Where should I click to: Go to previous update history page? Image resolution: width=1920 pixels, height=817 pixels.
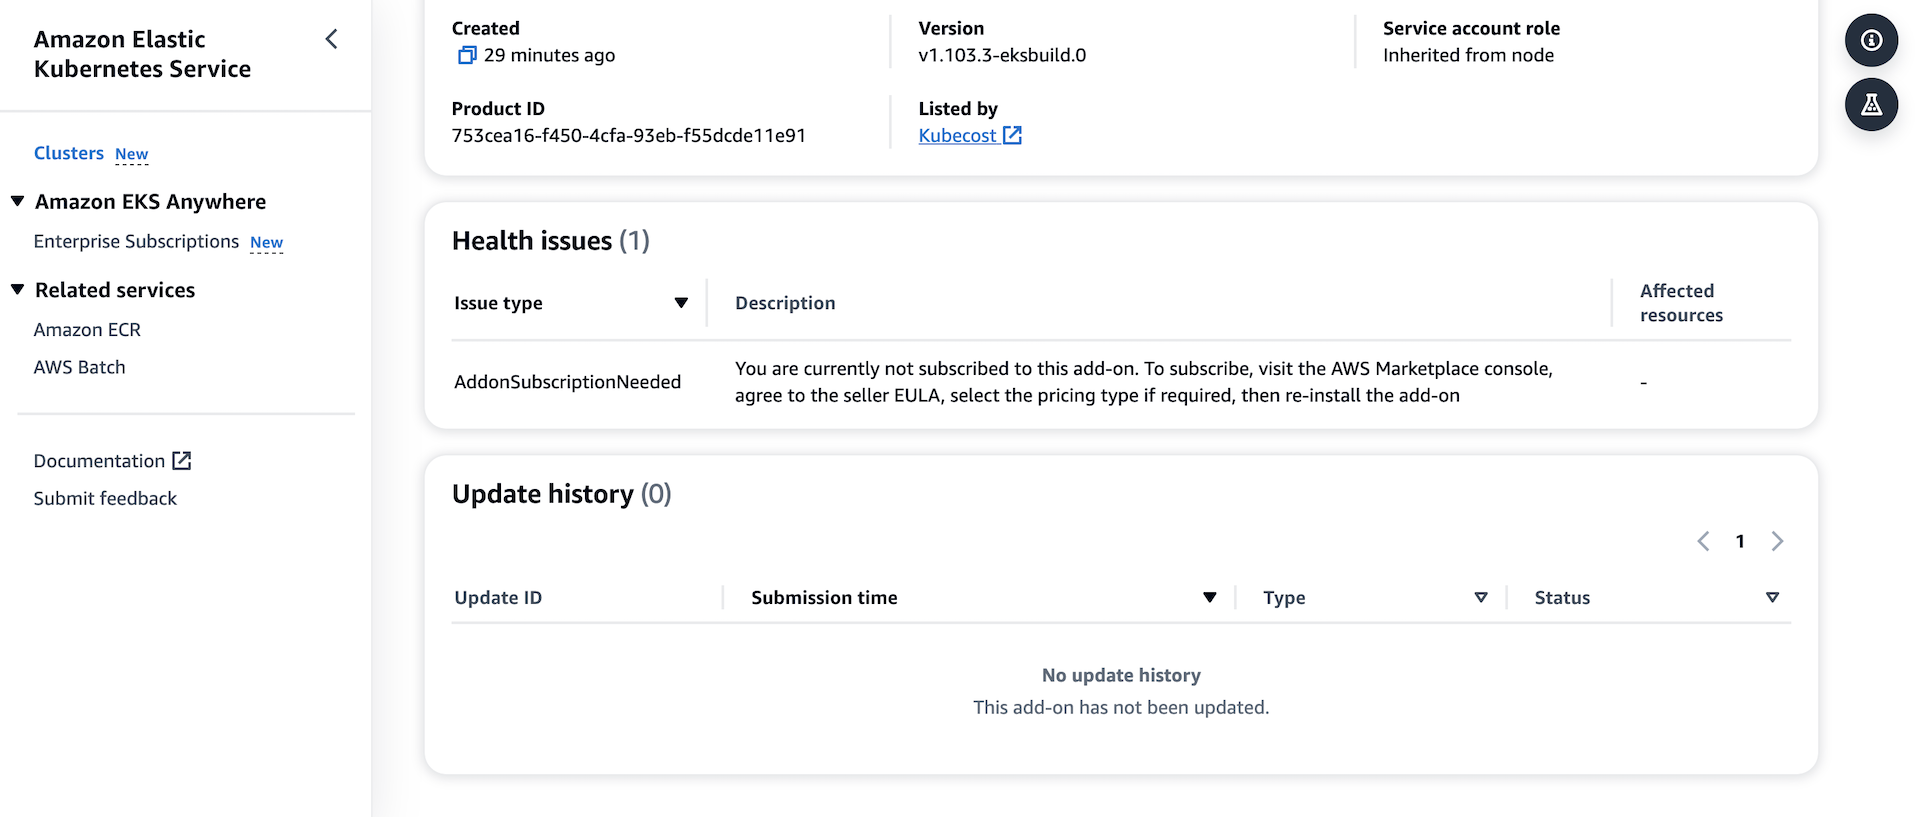1703,541
